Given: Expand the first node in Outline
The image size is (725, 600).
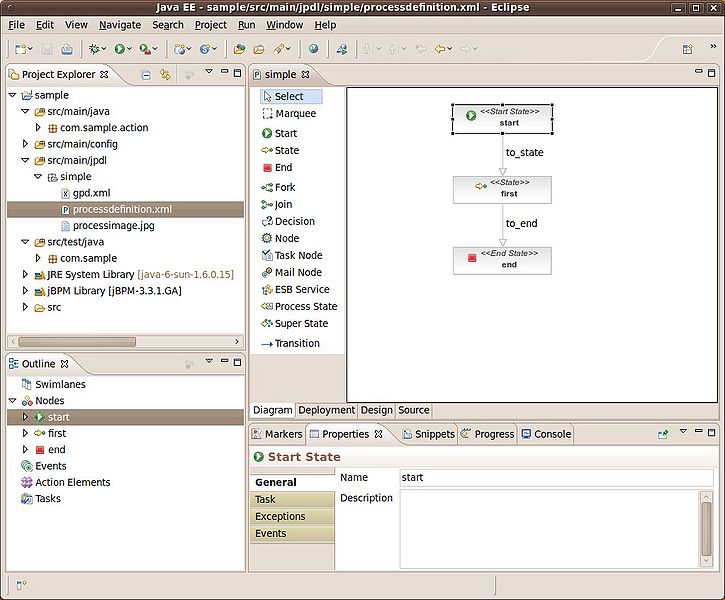Looking at the screenshot, I should pos(25,434).
